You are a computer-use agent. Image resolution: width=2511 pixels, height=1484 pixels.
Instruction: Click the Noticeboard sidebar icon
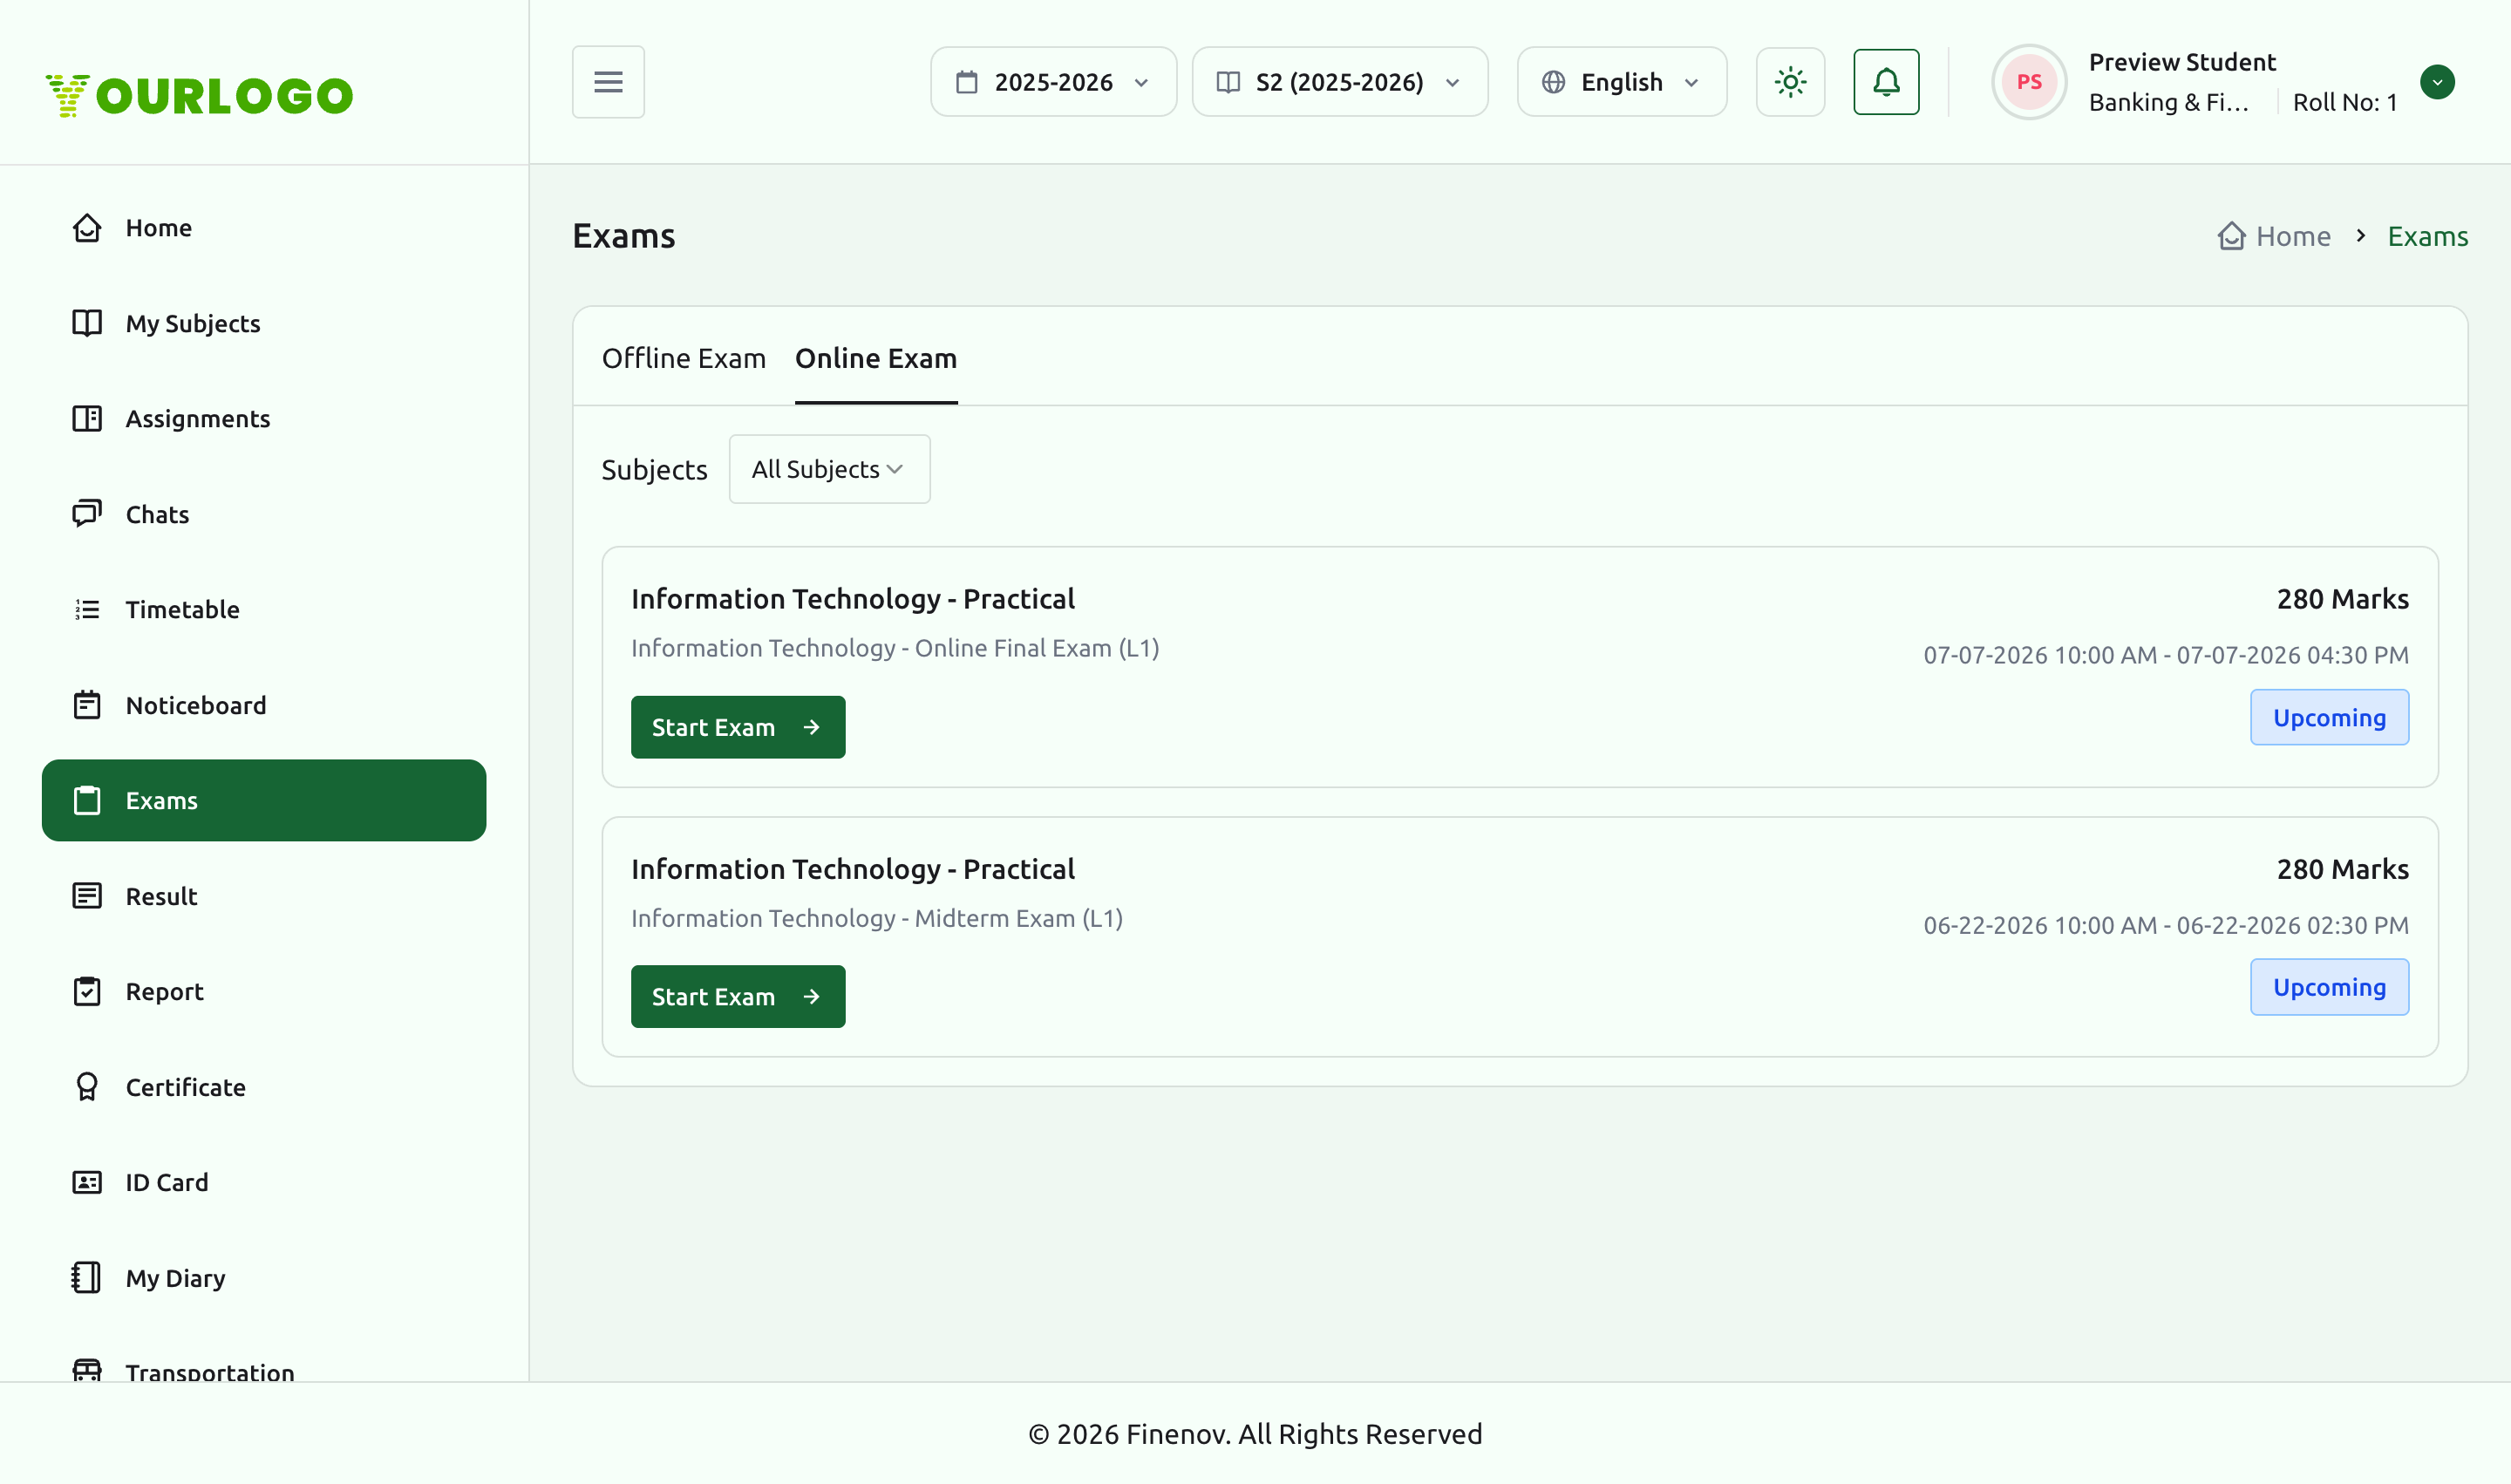[87, 705]
